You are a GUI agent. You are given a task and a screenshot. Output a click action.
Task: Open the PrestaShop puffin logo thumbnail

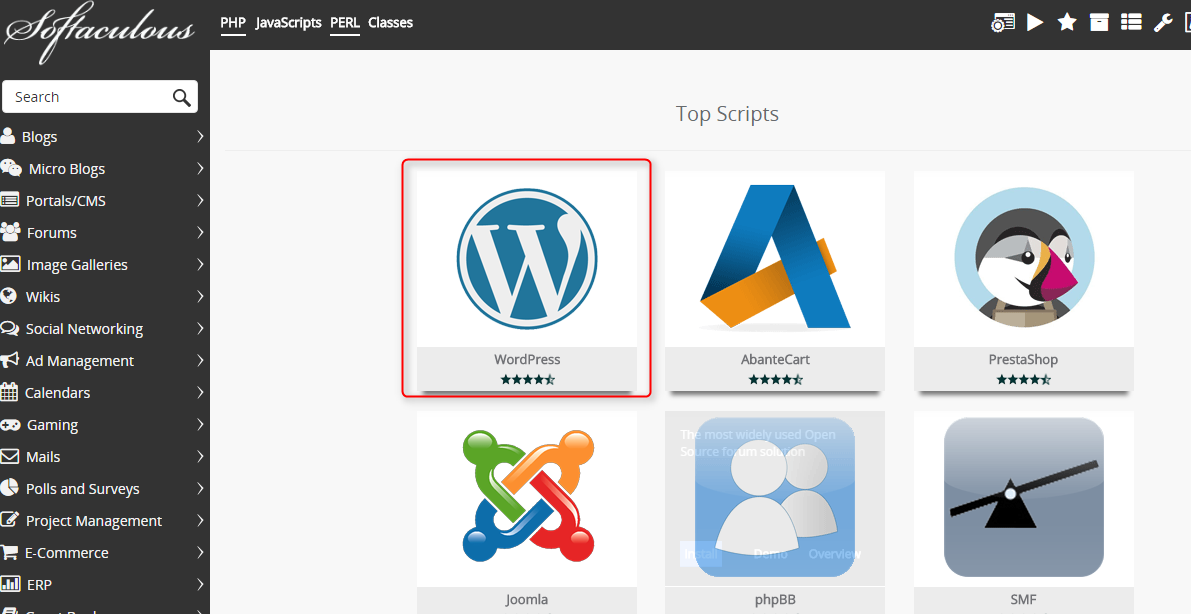[x=1024, y=259]
